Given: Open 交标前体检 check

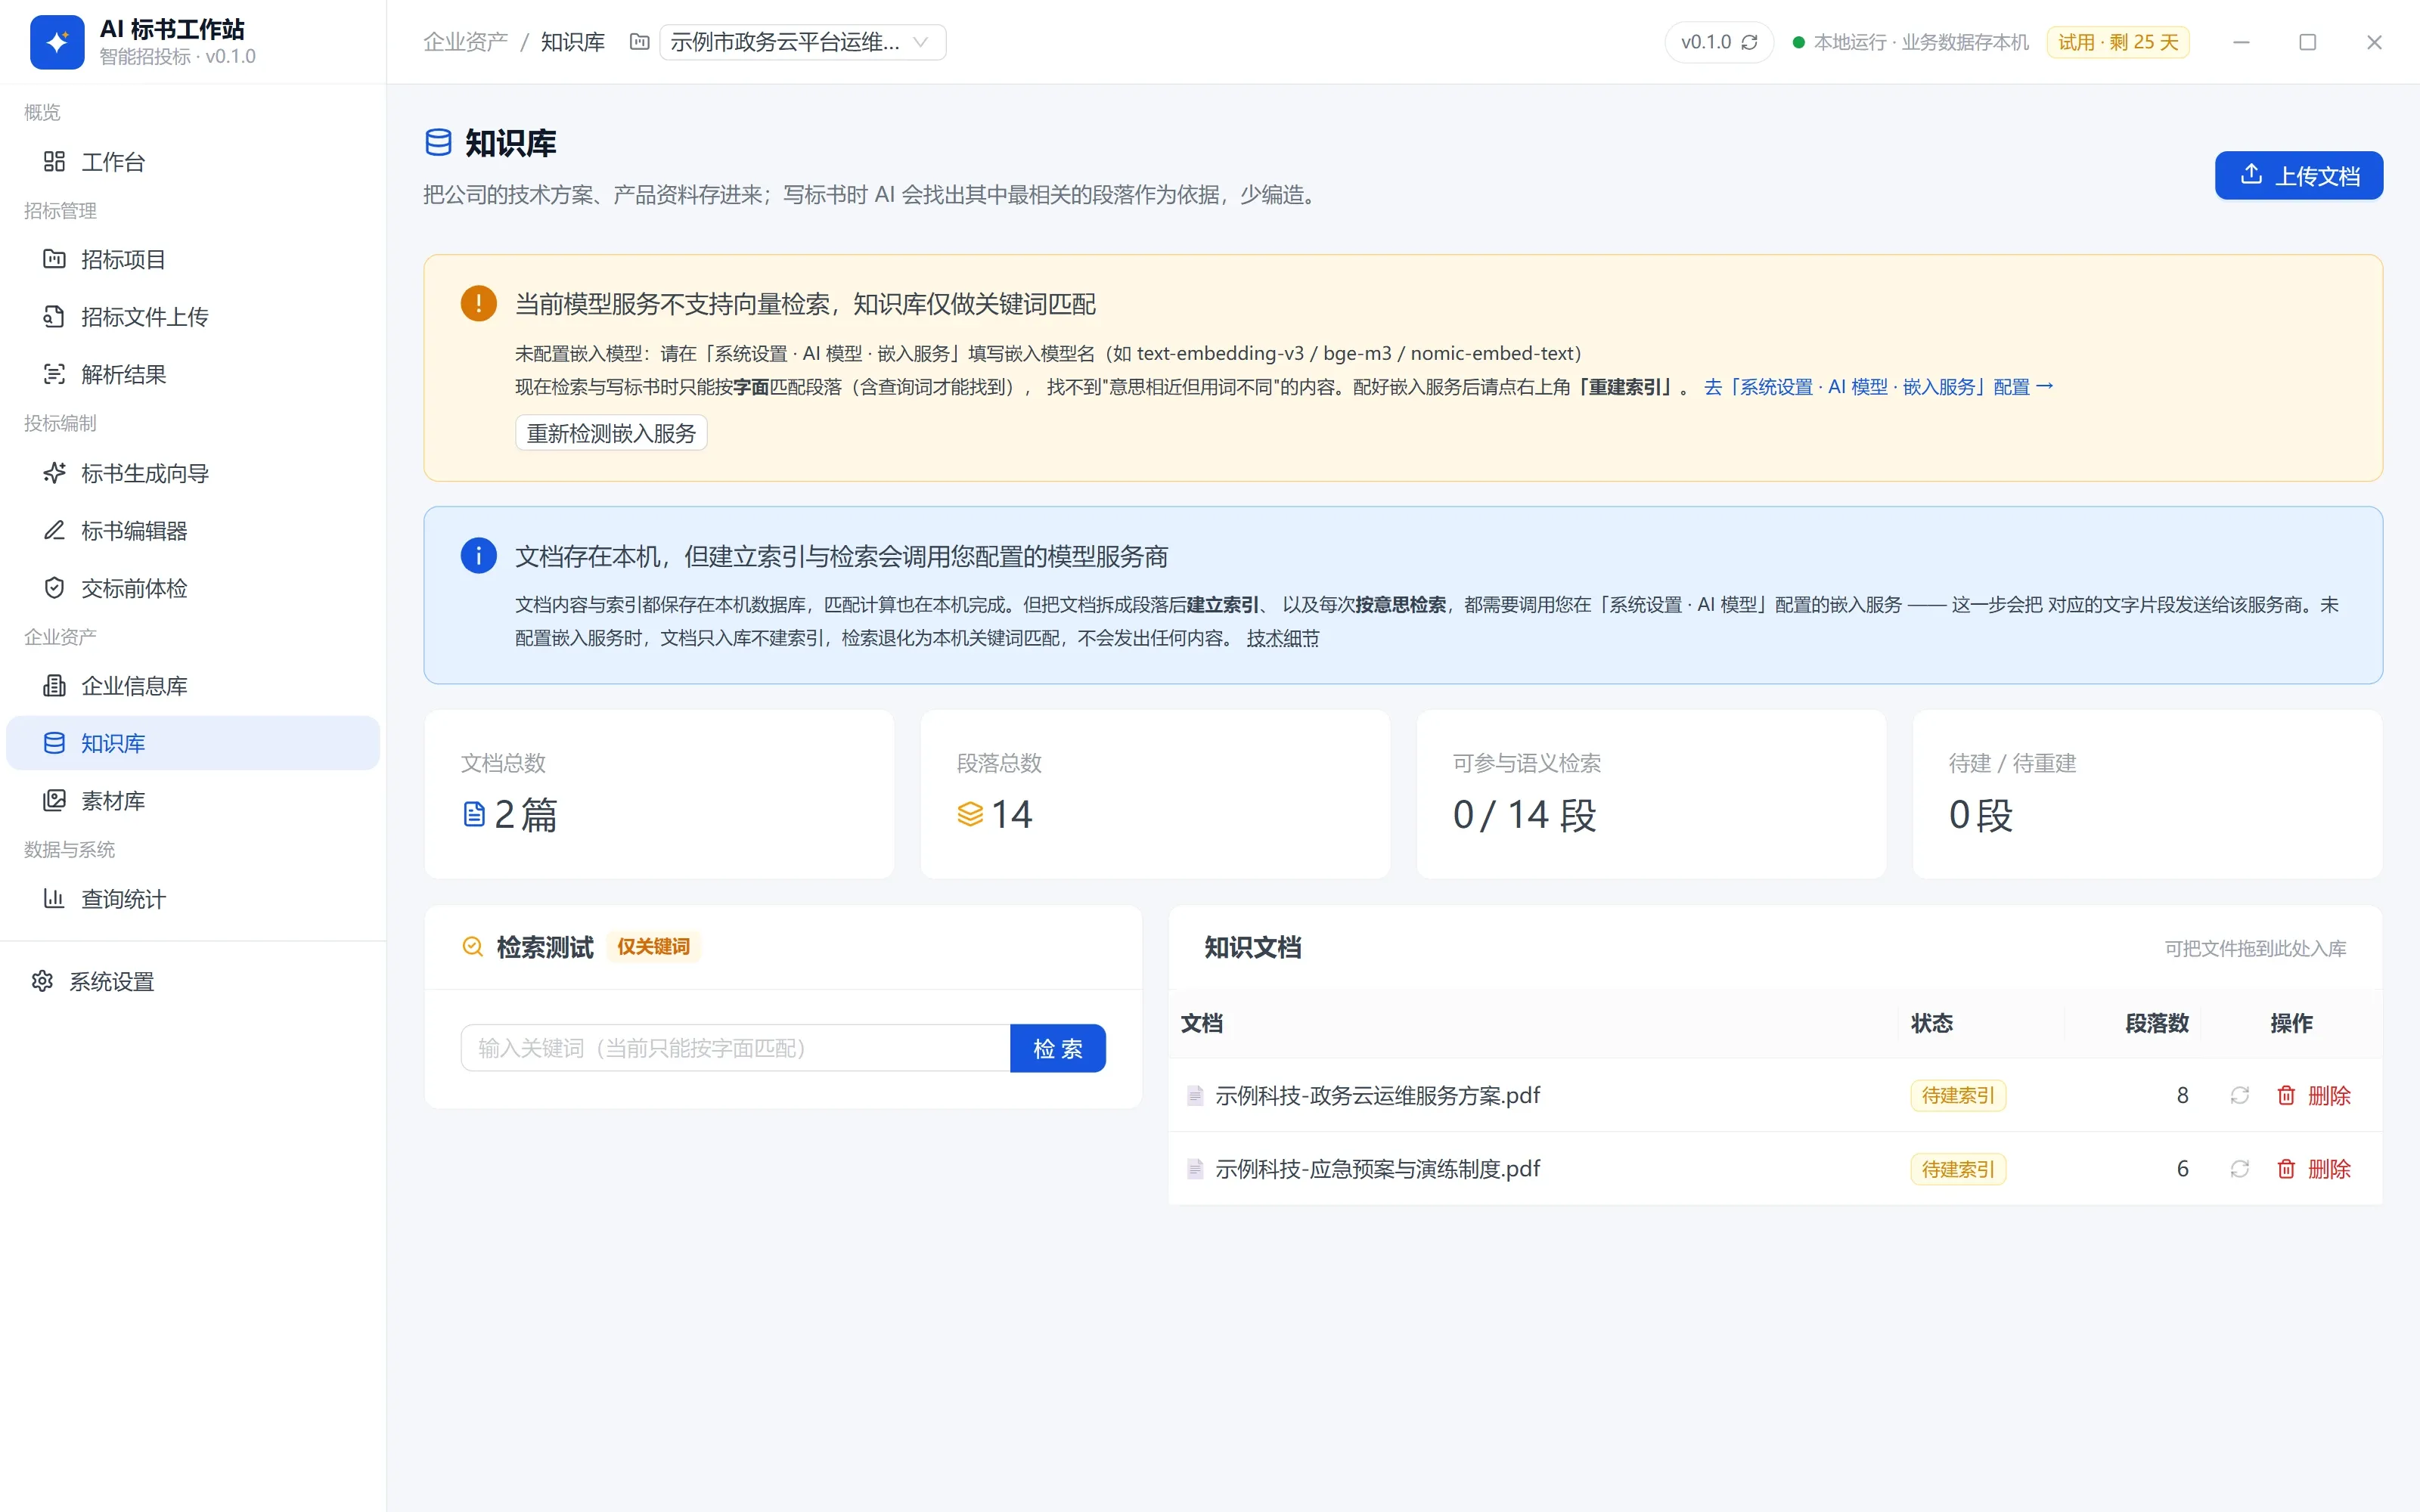Looking at the screenshot, I should pyautogui.click(x=193, y=588).
